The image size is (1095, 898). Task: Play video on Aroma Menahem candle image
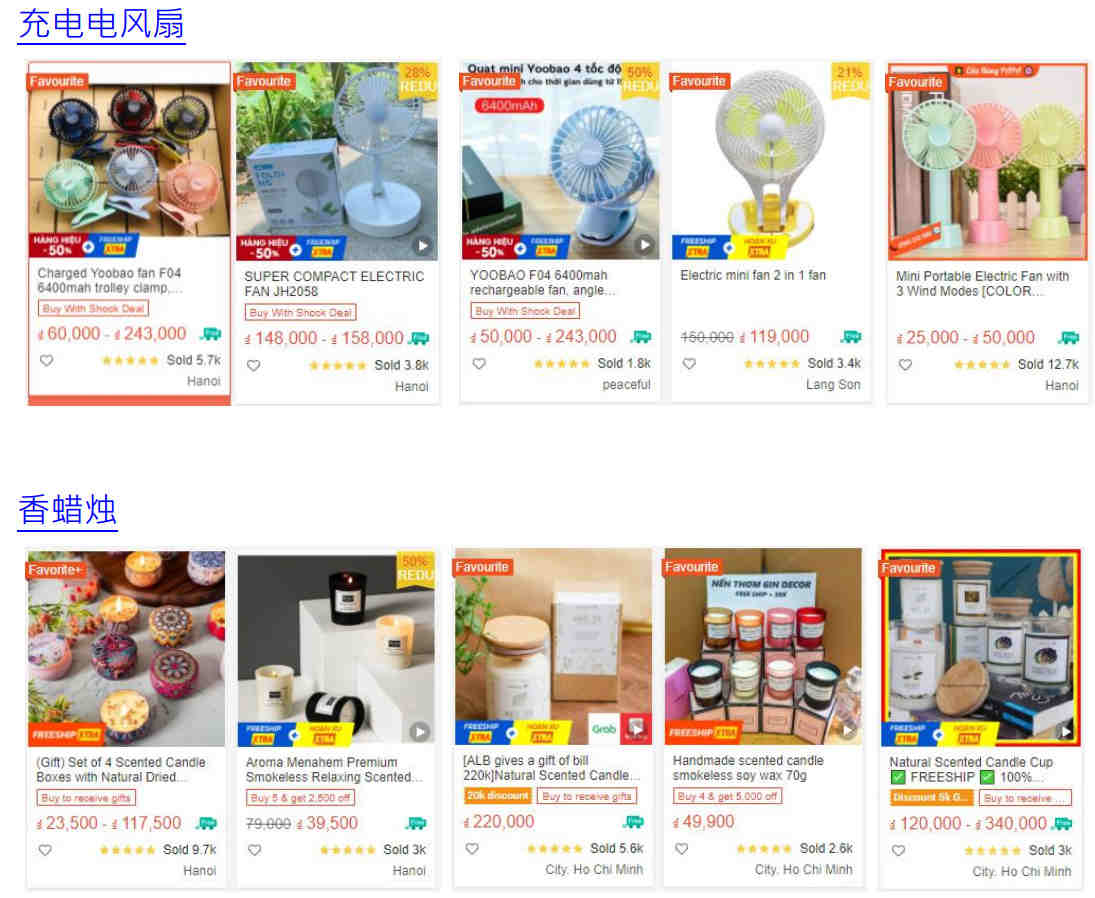pos(419,732)
